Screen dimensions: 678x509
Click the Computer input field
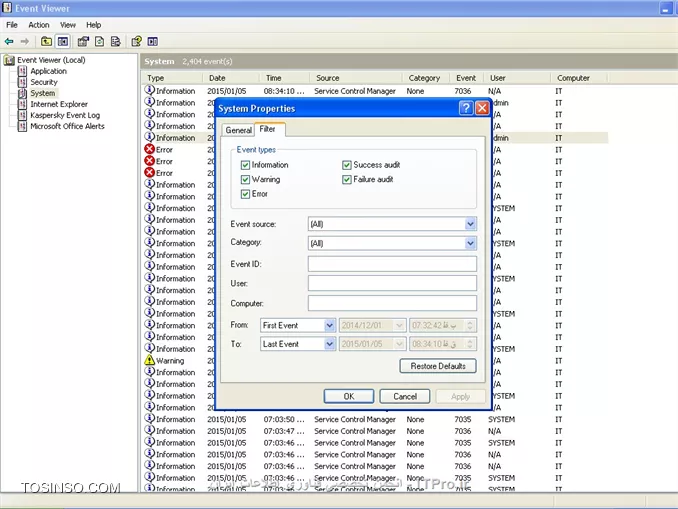click(392, 304)
